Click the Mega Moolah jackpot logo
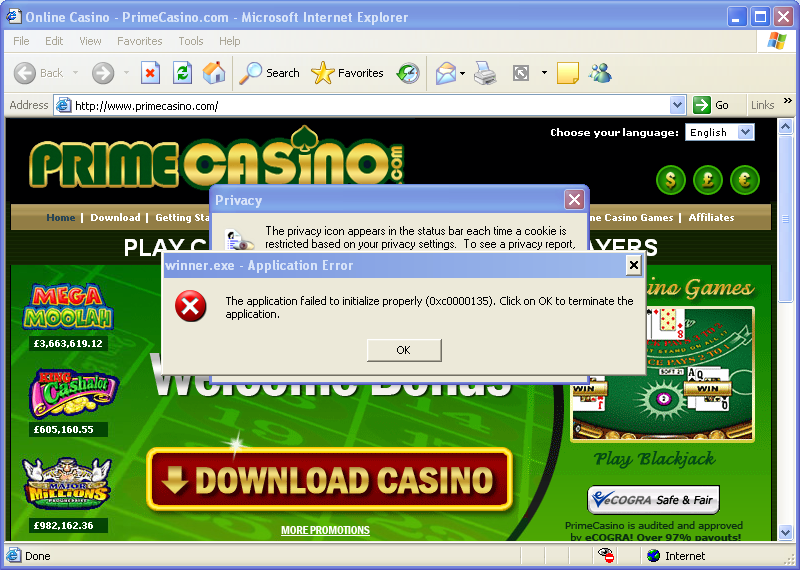 (68, 307)
